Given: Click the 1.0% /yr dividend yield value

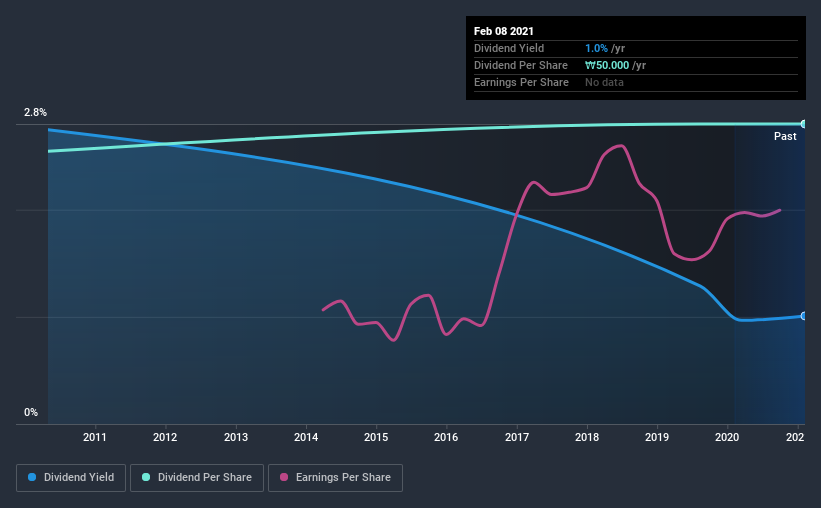Looking at the screenshot, I should pyautogui.click(x=604, y=48).
